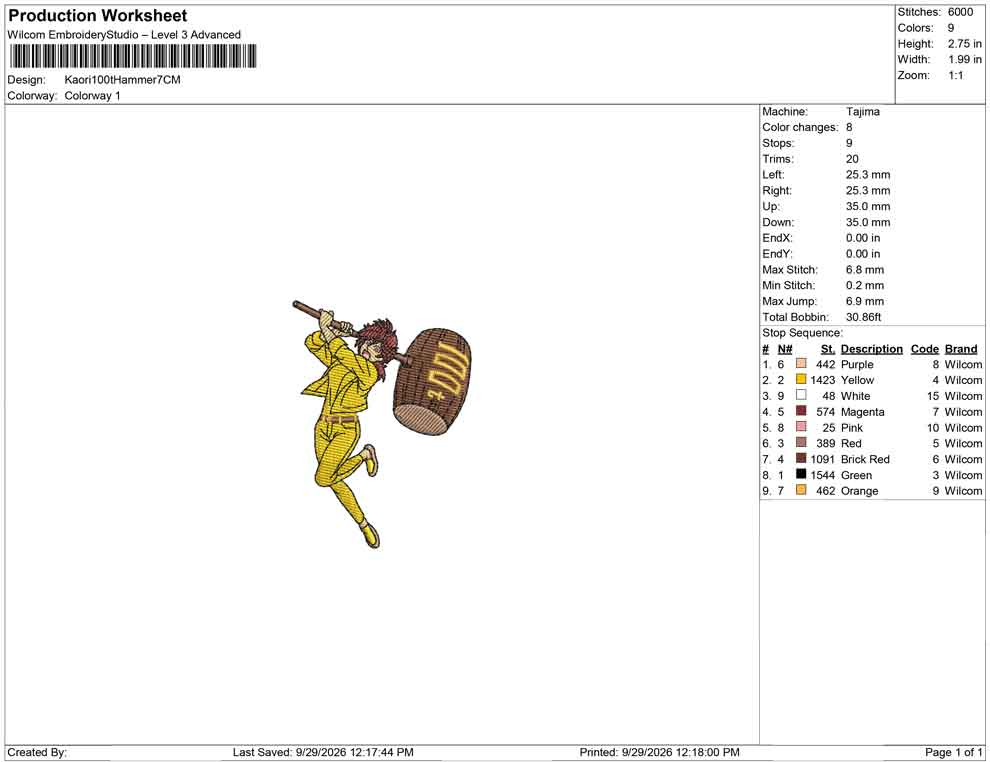
Task: Click the Red thread color swatch
Action: (x=801, y=443)
